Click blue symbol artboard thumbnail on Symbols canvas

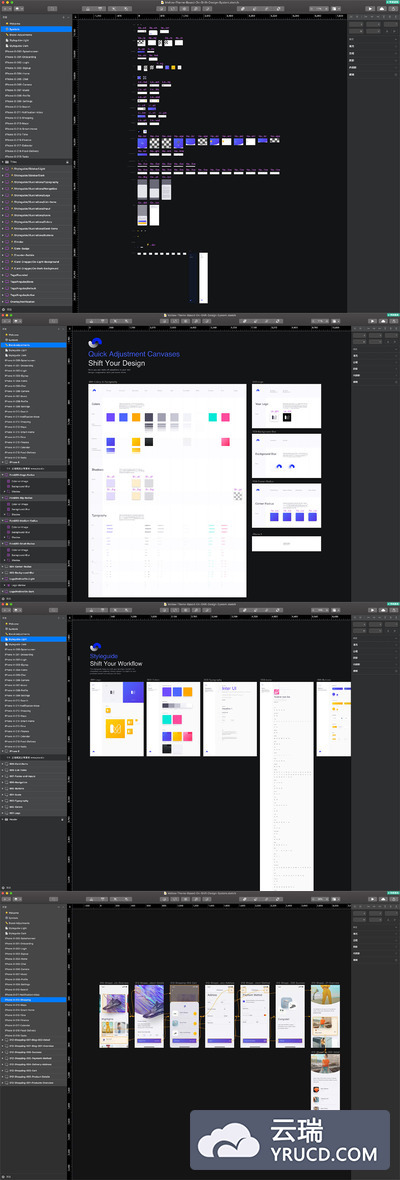pos(143,142)
